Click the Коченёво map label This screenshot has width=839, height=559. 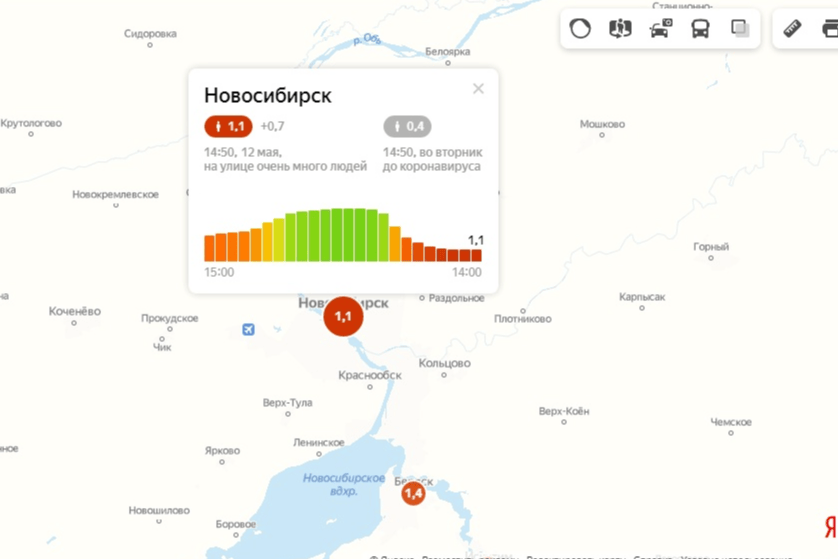click(x=74, y=311)
